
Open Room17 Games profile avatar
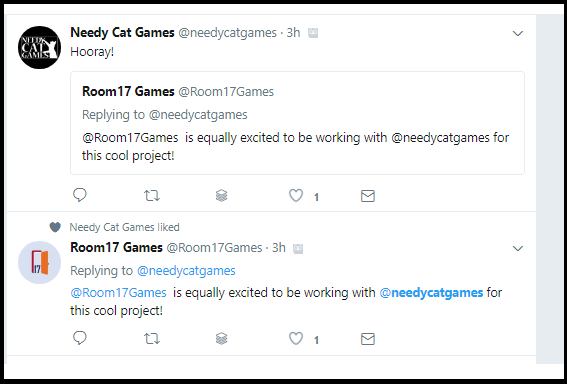click(39, 263)
